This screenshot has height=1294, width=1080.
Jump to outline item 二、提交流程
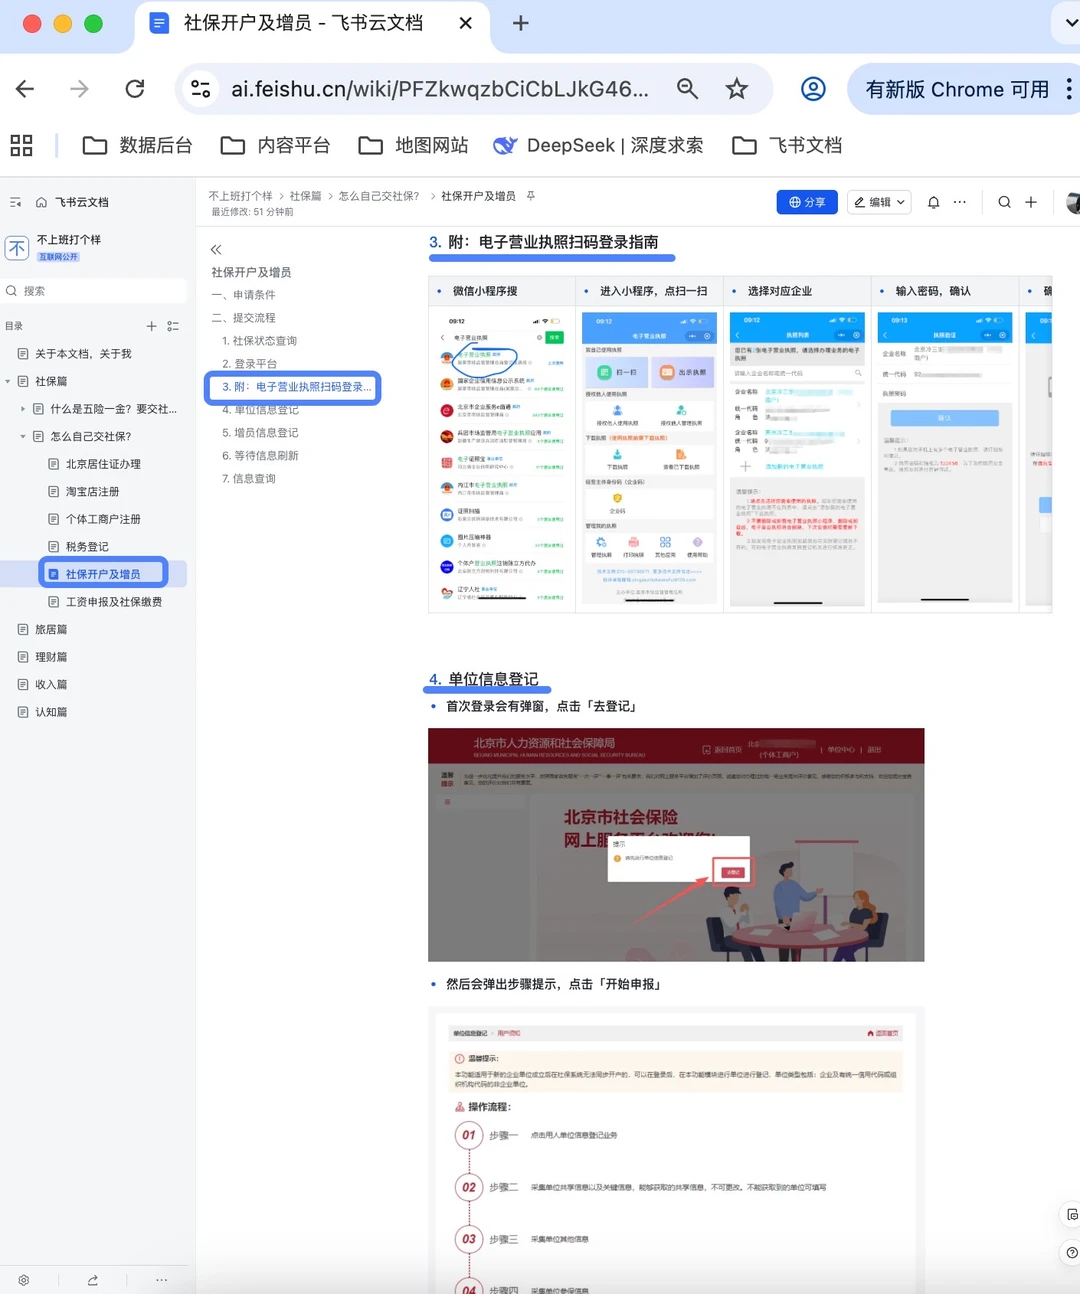243,318
